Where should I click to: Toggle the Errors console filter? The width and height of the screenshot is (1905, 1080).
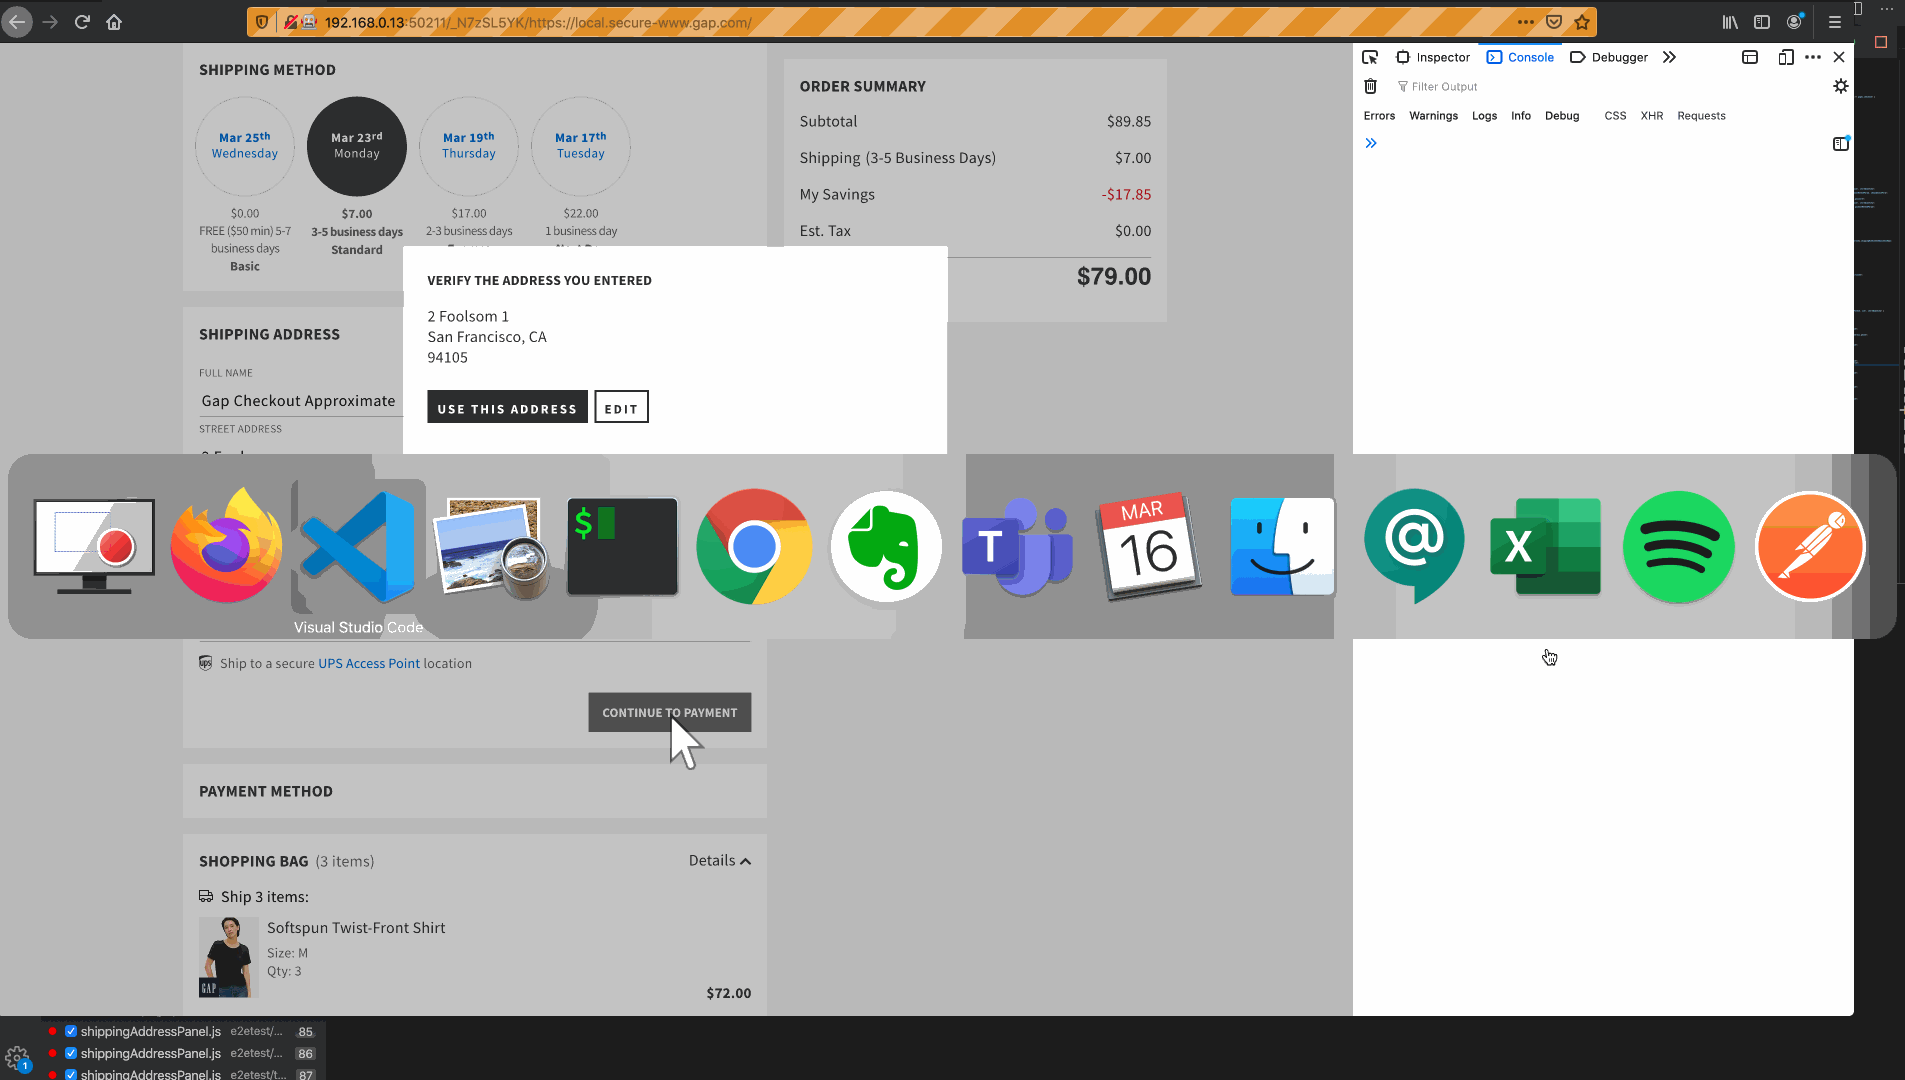(1379, 116)
